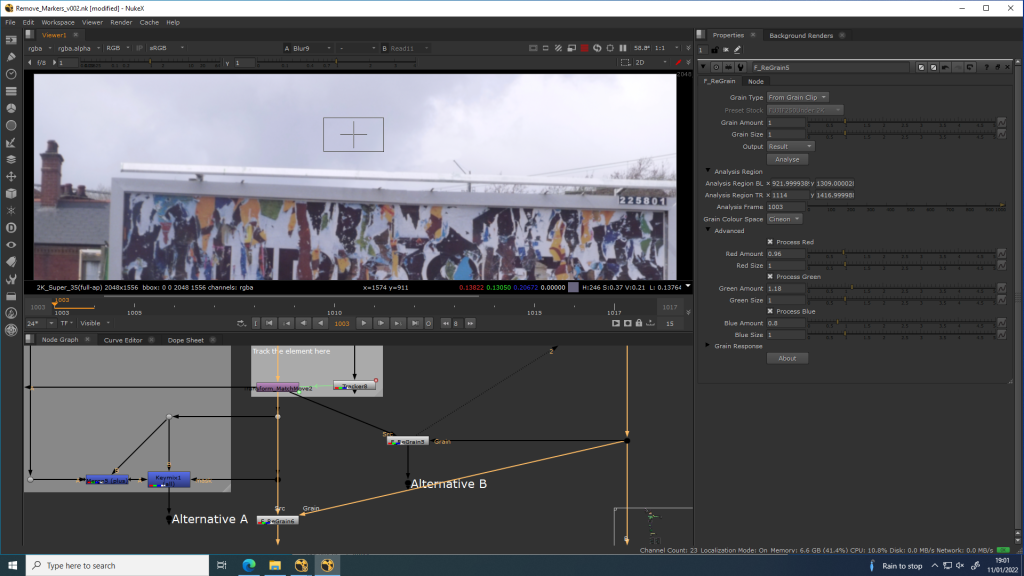Adjust the Green Amount slider
This screenshot has height=576, width=1024.
(x=901, y=288)
